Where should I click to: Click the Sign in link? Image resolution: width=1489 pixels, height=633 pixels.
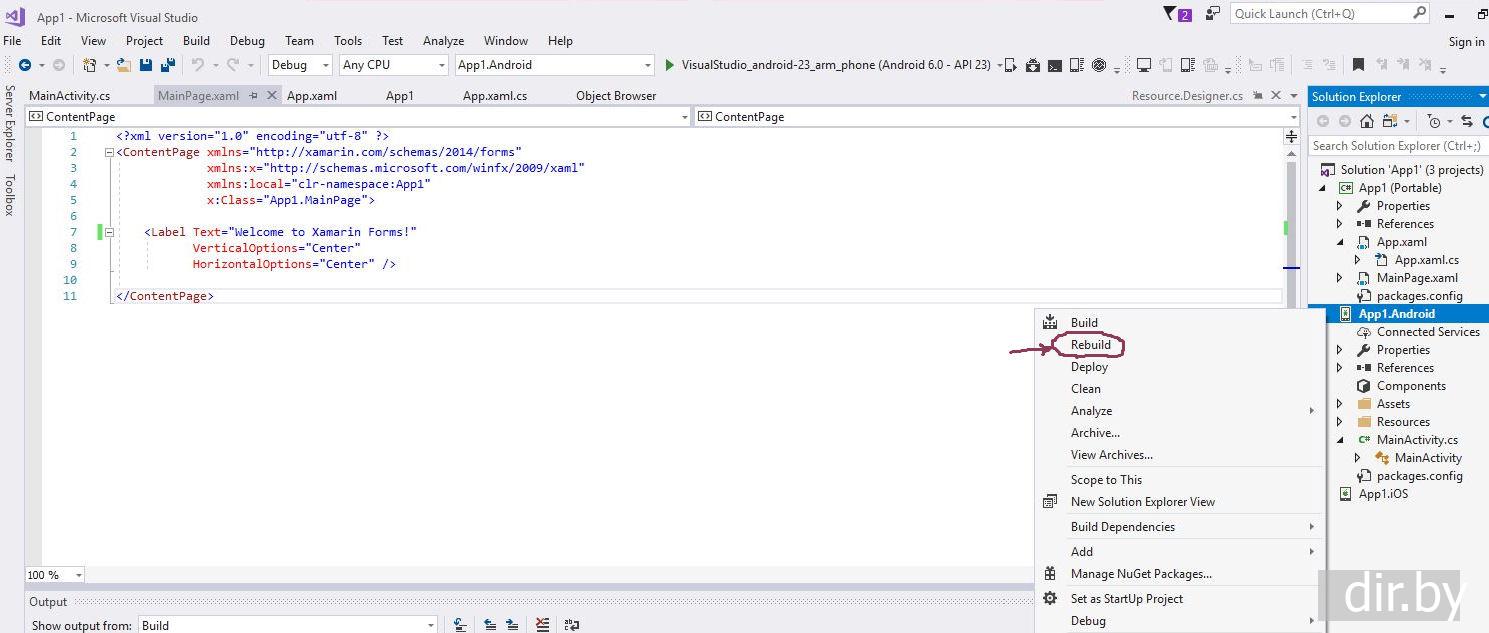[x=1466, y=42]
